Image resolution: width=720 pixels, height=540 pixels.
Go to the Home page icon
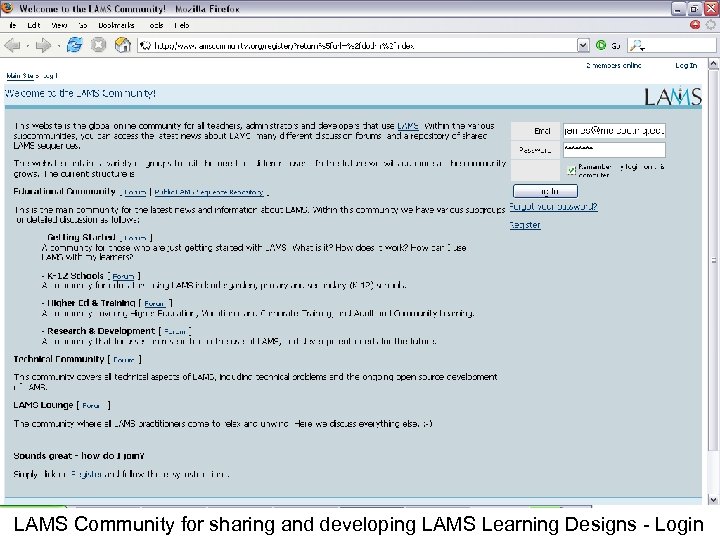pos(123,45)
